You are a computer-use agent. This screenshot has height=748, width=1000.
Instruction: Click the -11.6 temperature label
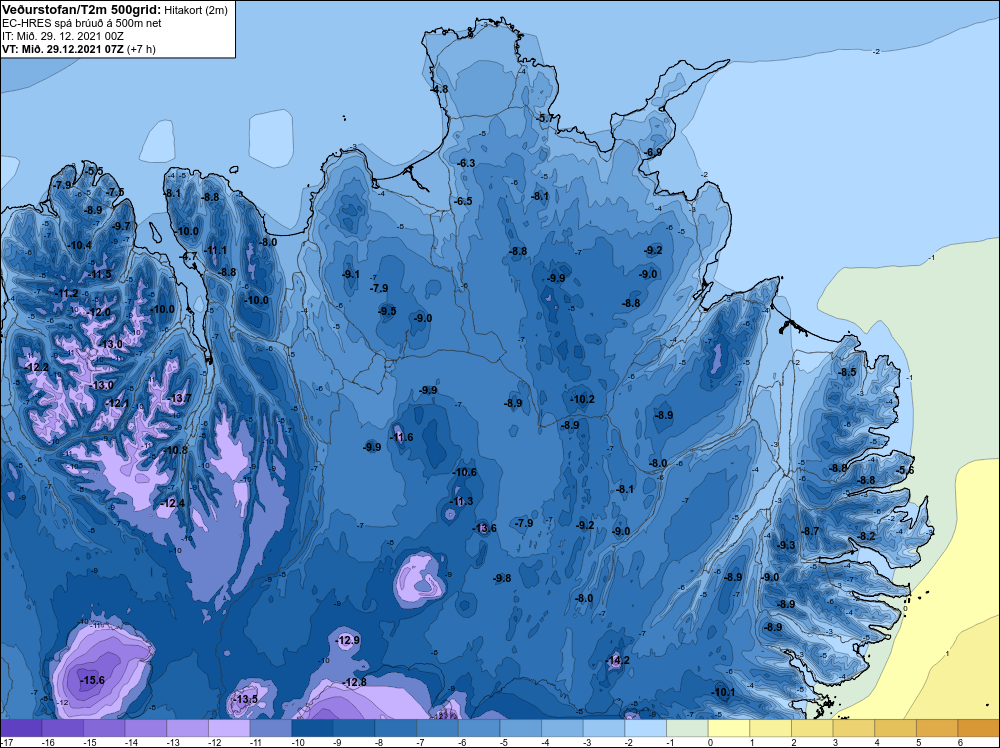click(401, 437)
